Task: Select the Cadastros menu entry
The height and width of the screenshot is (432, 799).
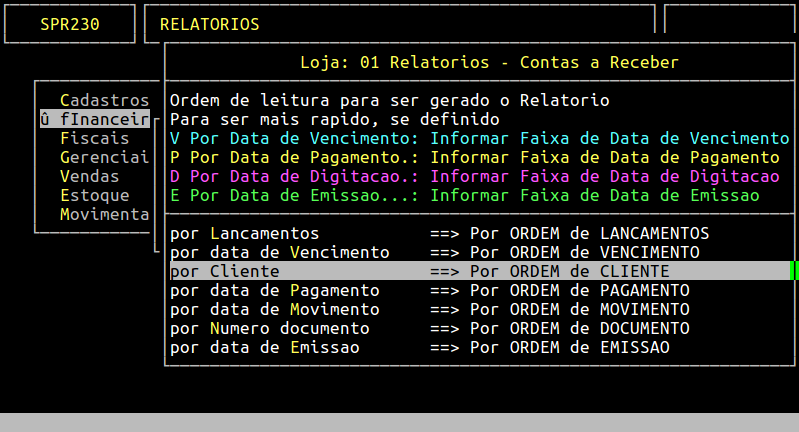Action: pyautogui.click(x=104, y=100)
